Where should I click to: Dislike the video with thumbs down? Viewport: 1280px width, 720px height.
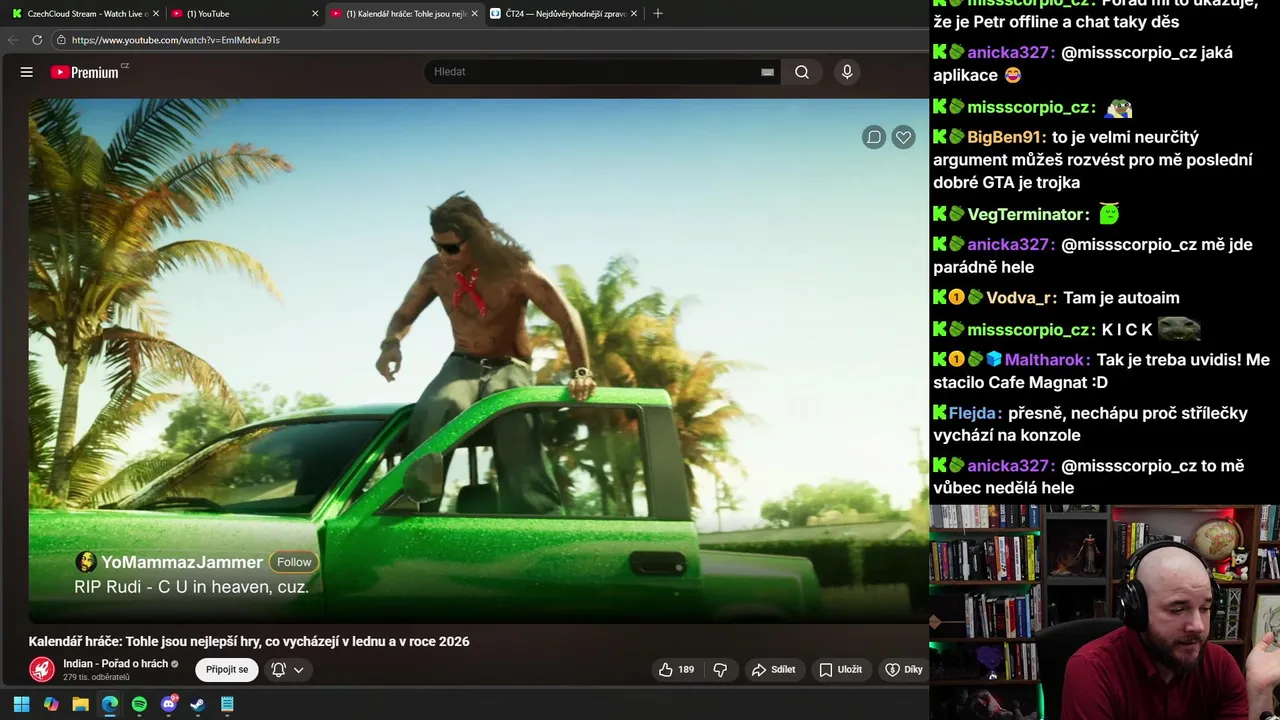(720, 670)
